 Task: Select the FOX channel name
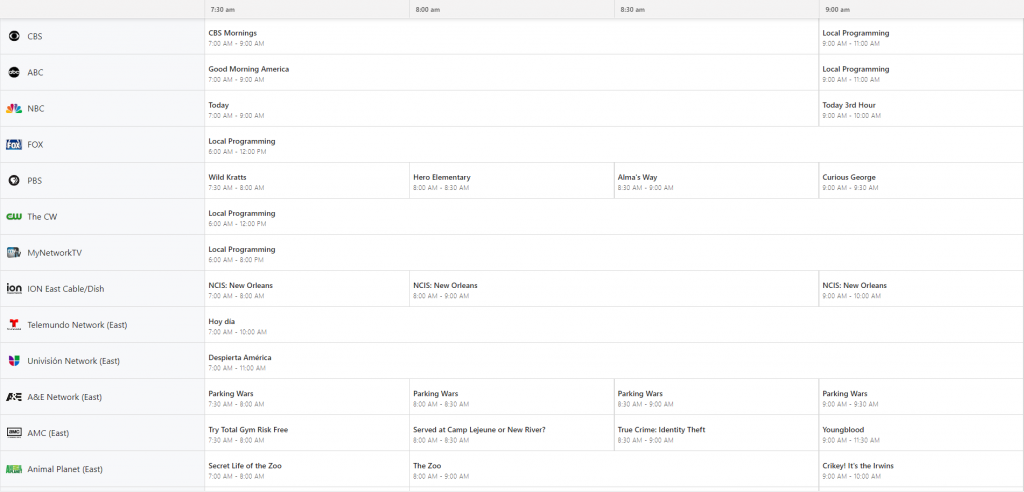click(35, 144)
